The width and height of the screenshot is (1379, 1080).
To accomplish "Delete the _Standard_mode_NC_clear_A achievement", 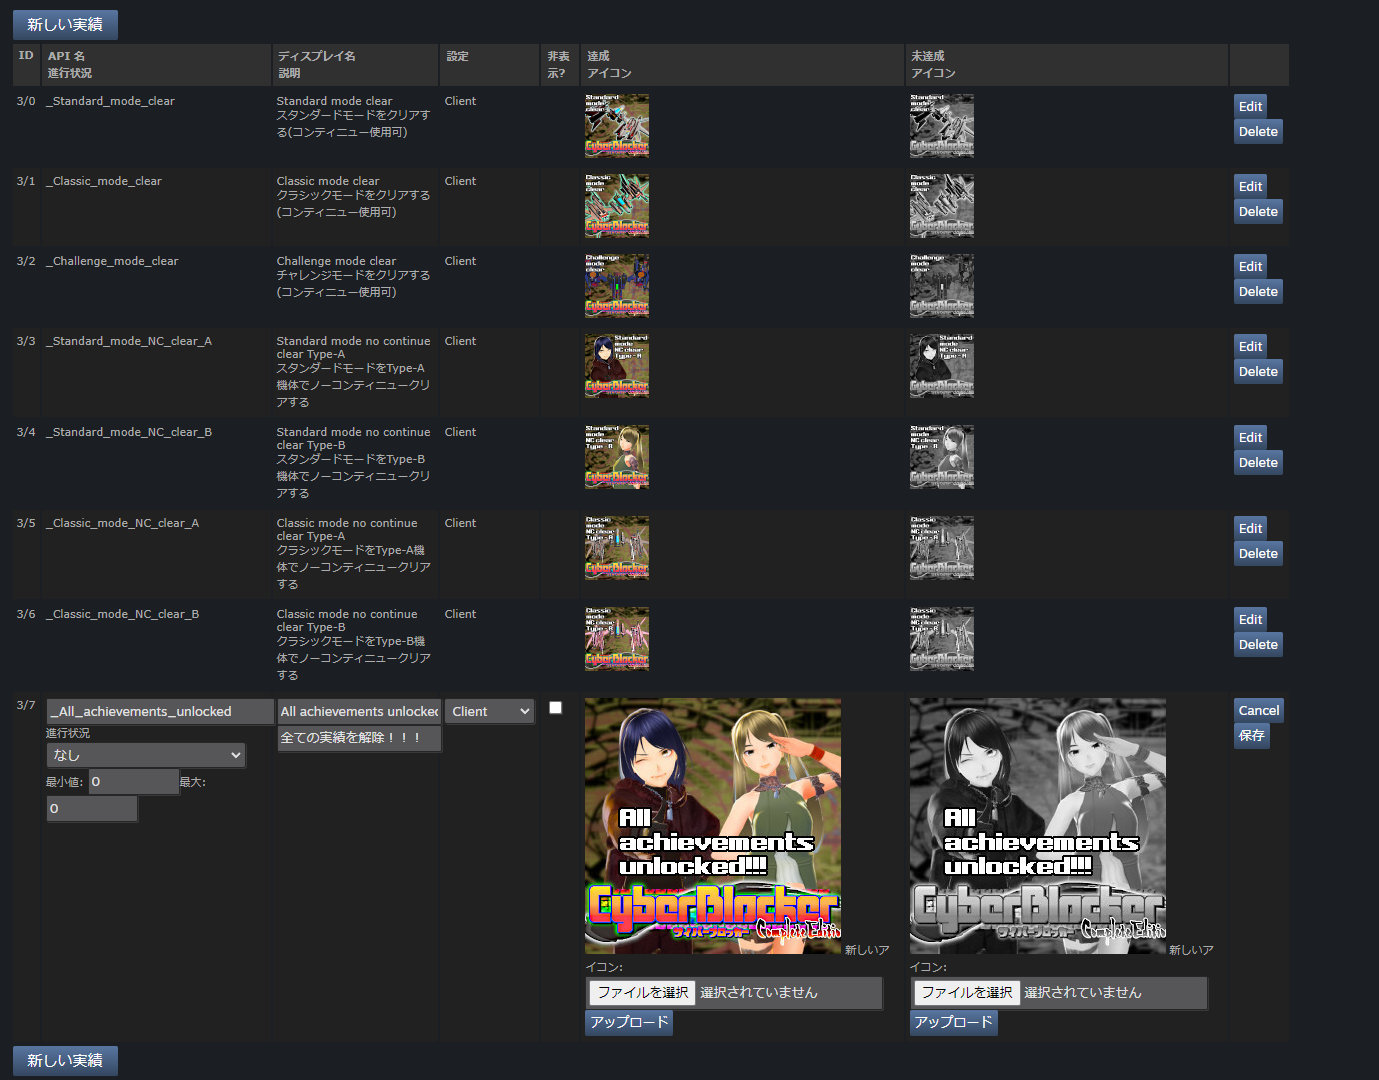I will 1258,371.
